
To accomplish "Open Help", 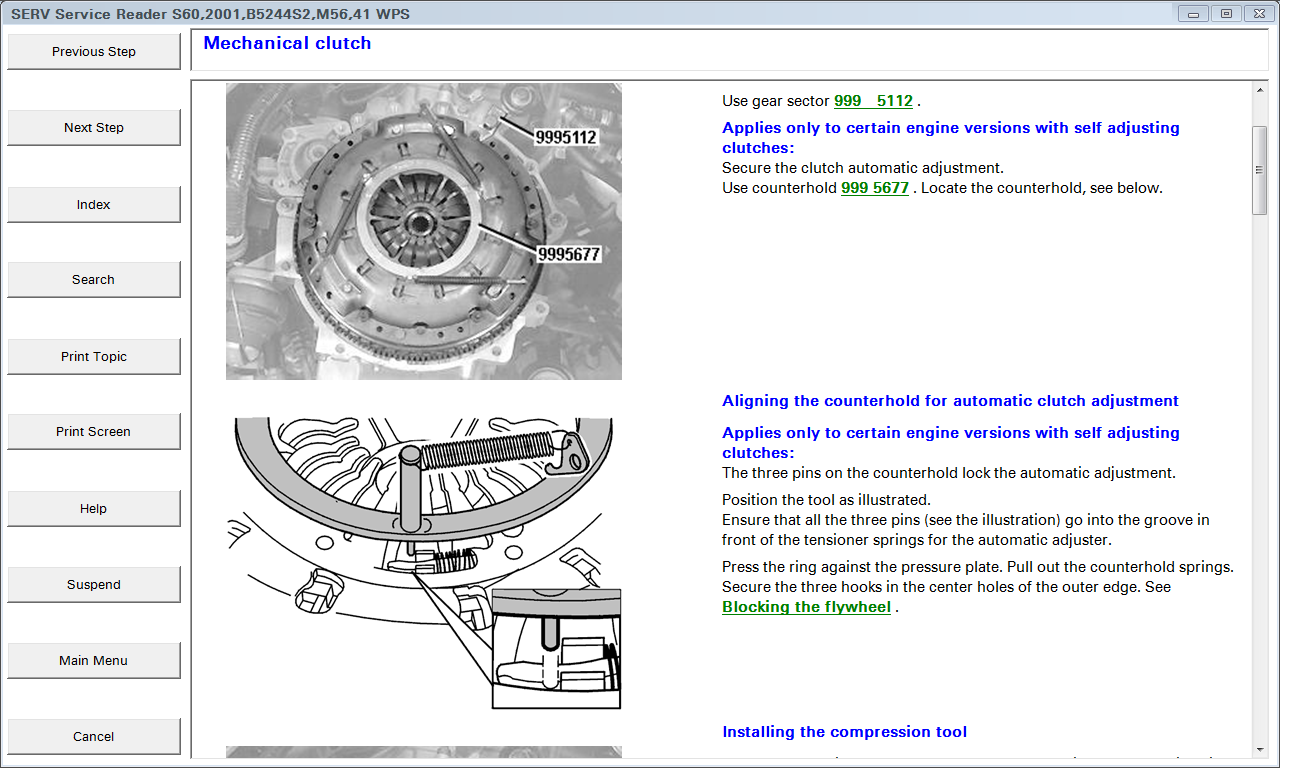I will coord(94,508).
